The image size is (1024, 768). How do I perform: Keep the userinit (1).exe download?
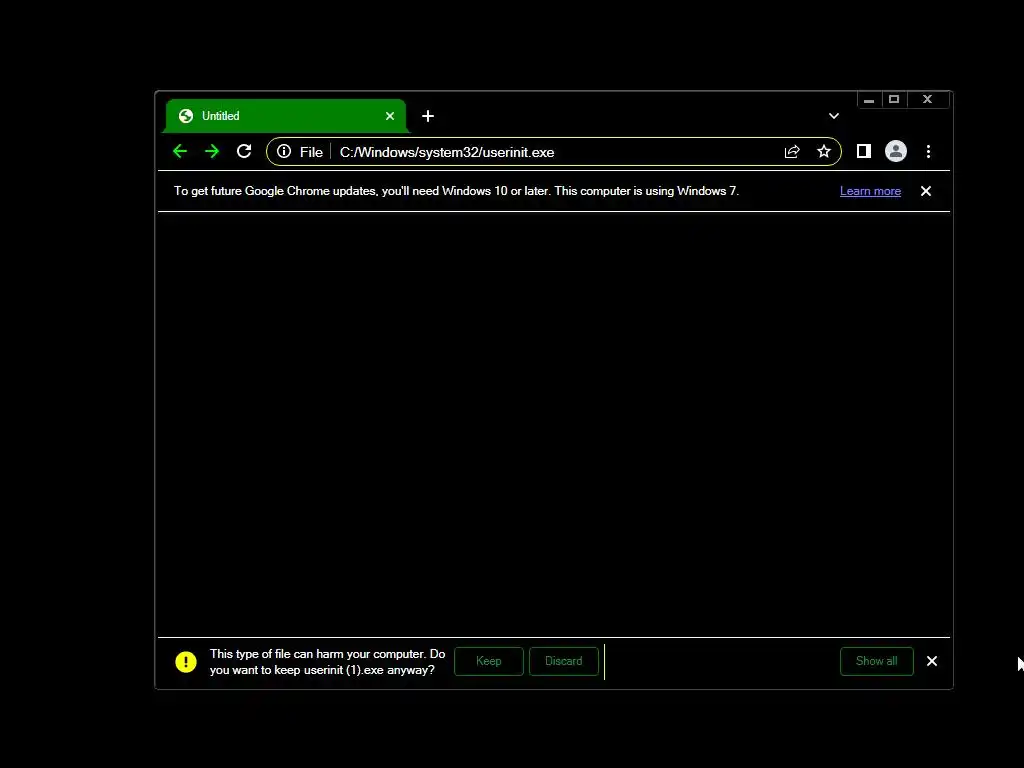click(x=488, y=662)
